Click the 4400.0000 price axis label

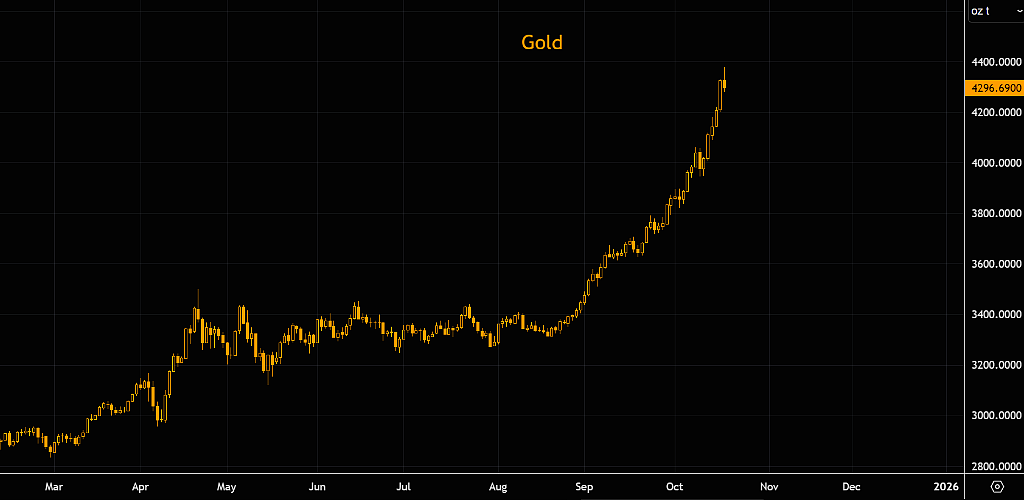tap(995, 62)
